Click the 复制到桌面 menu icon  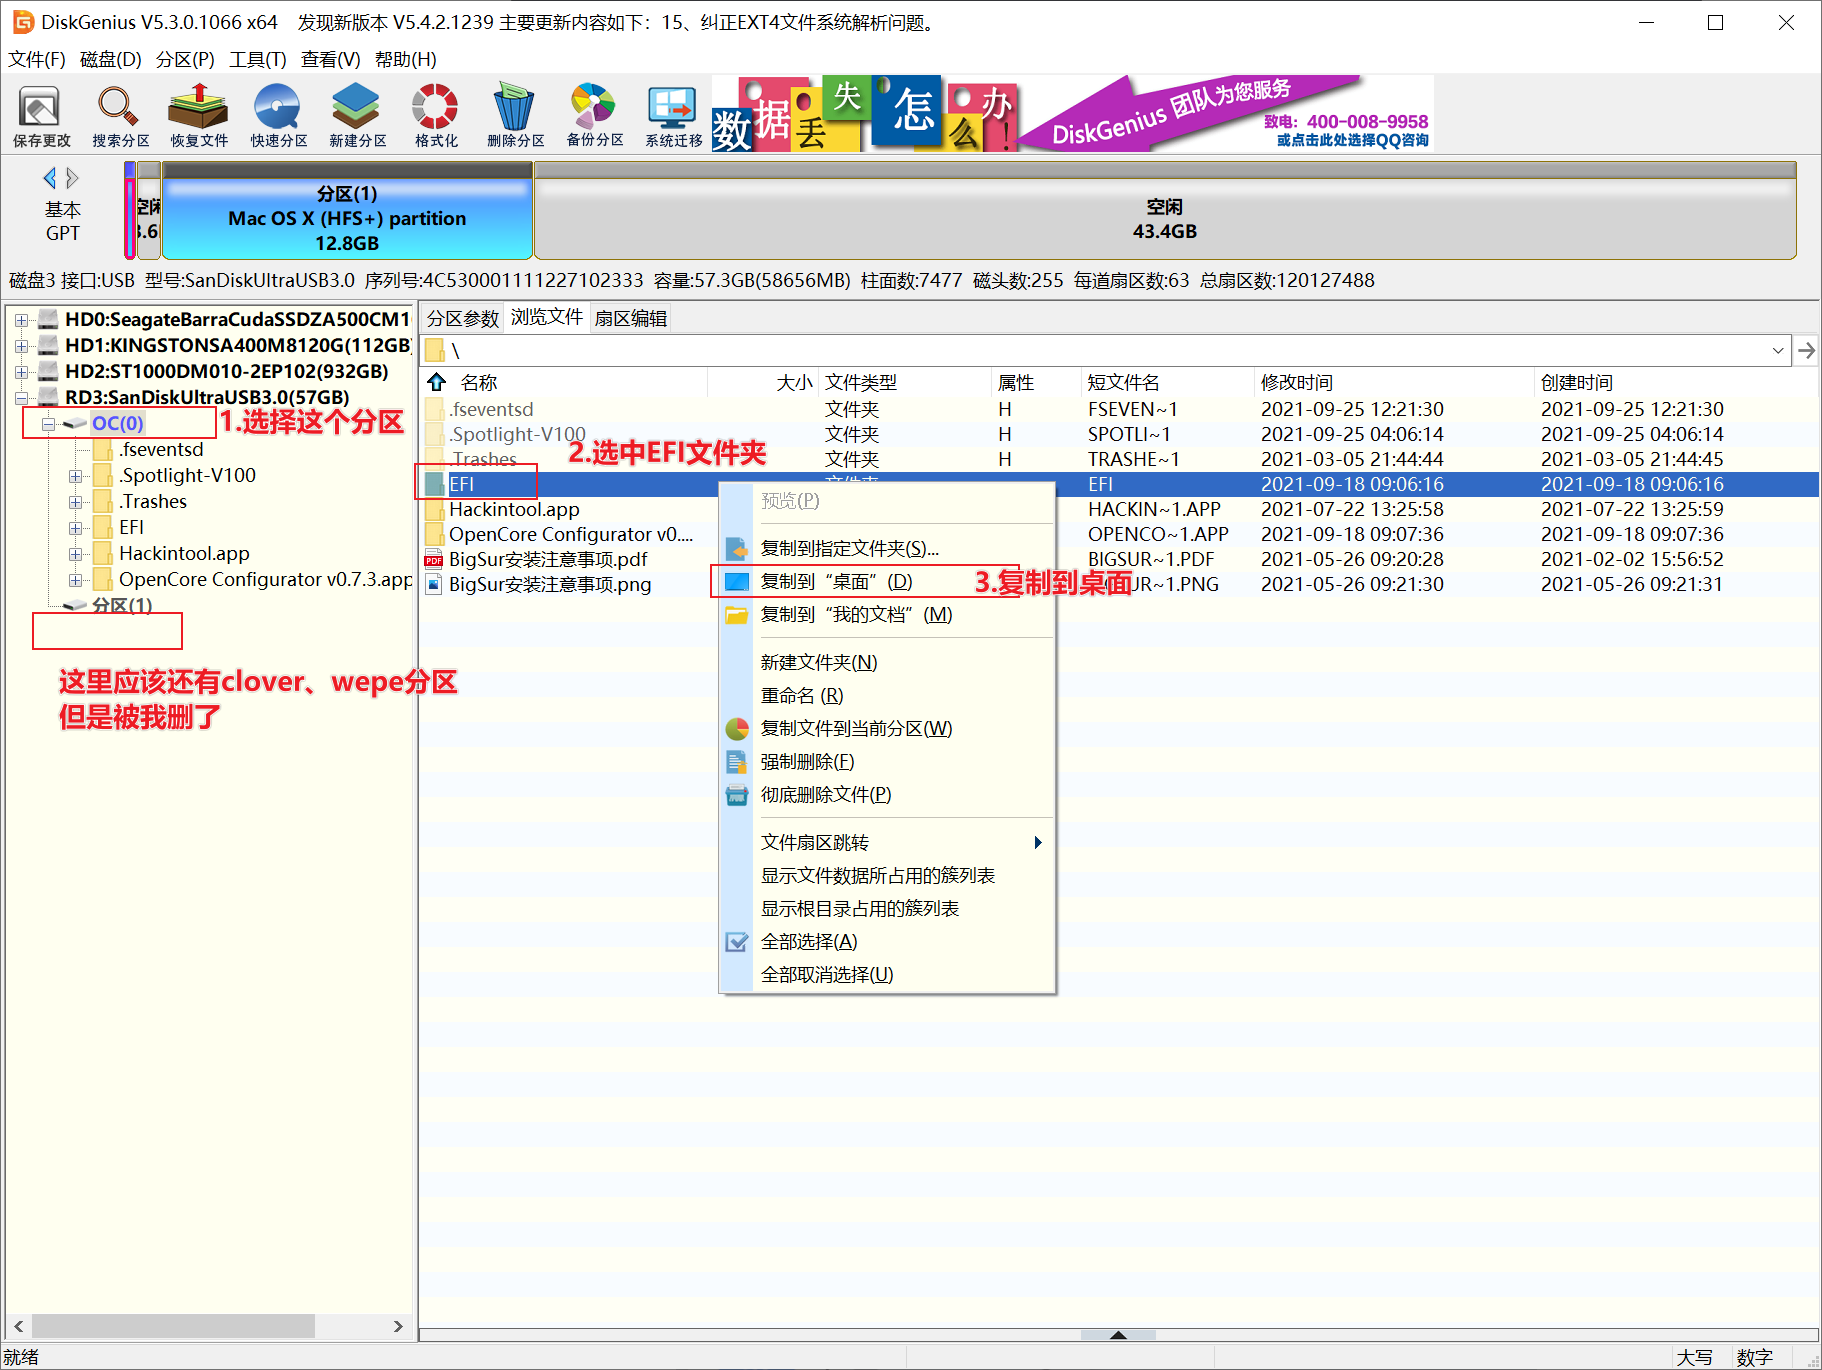(x=737, y=581)
